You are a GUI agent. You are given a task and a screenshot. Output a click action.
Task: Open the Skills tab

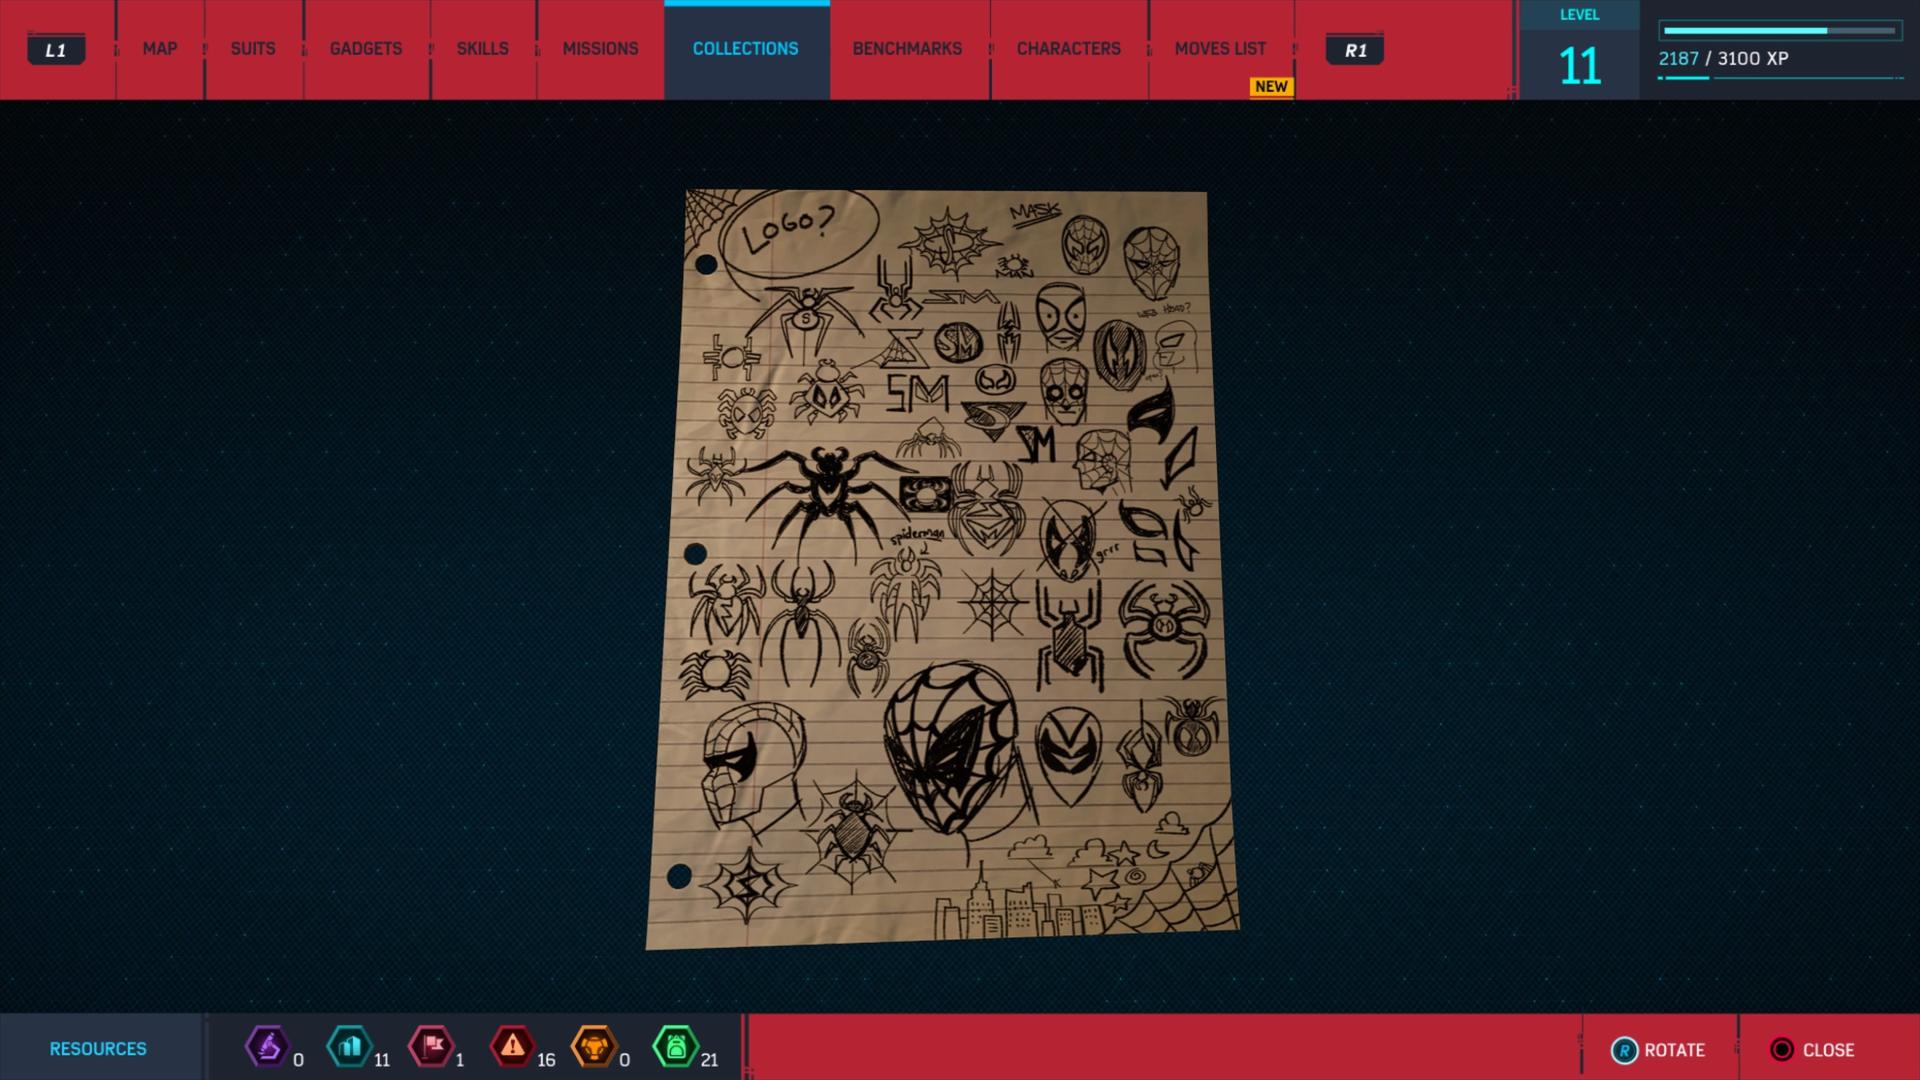point(483,49)
